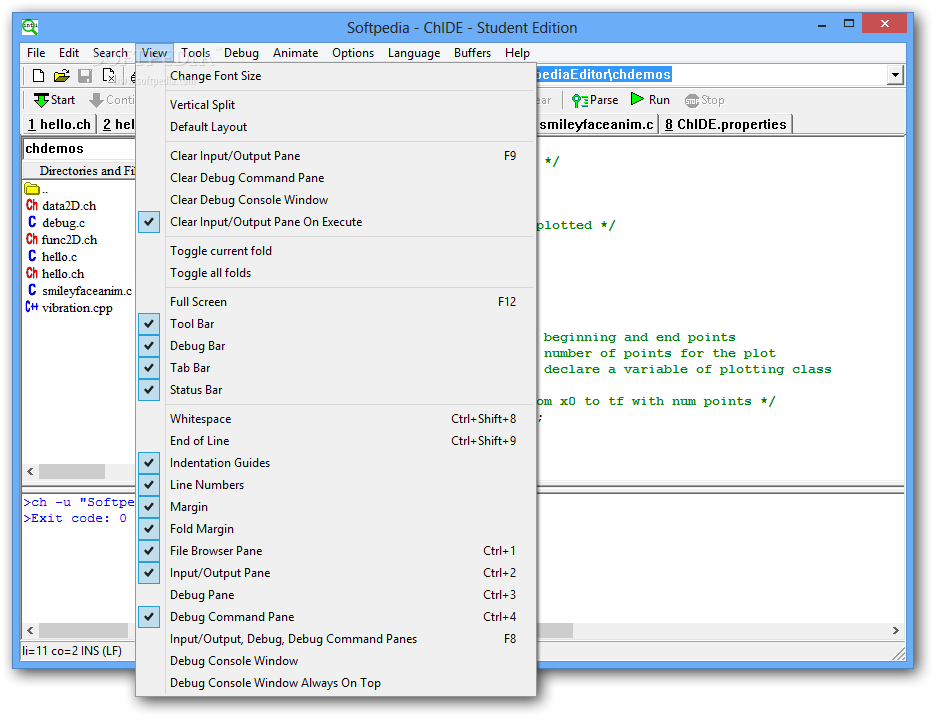Choose Change Font Size

336,76
